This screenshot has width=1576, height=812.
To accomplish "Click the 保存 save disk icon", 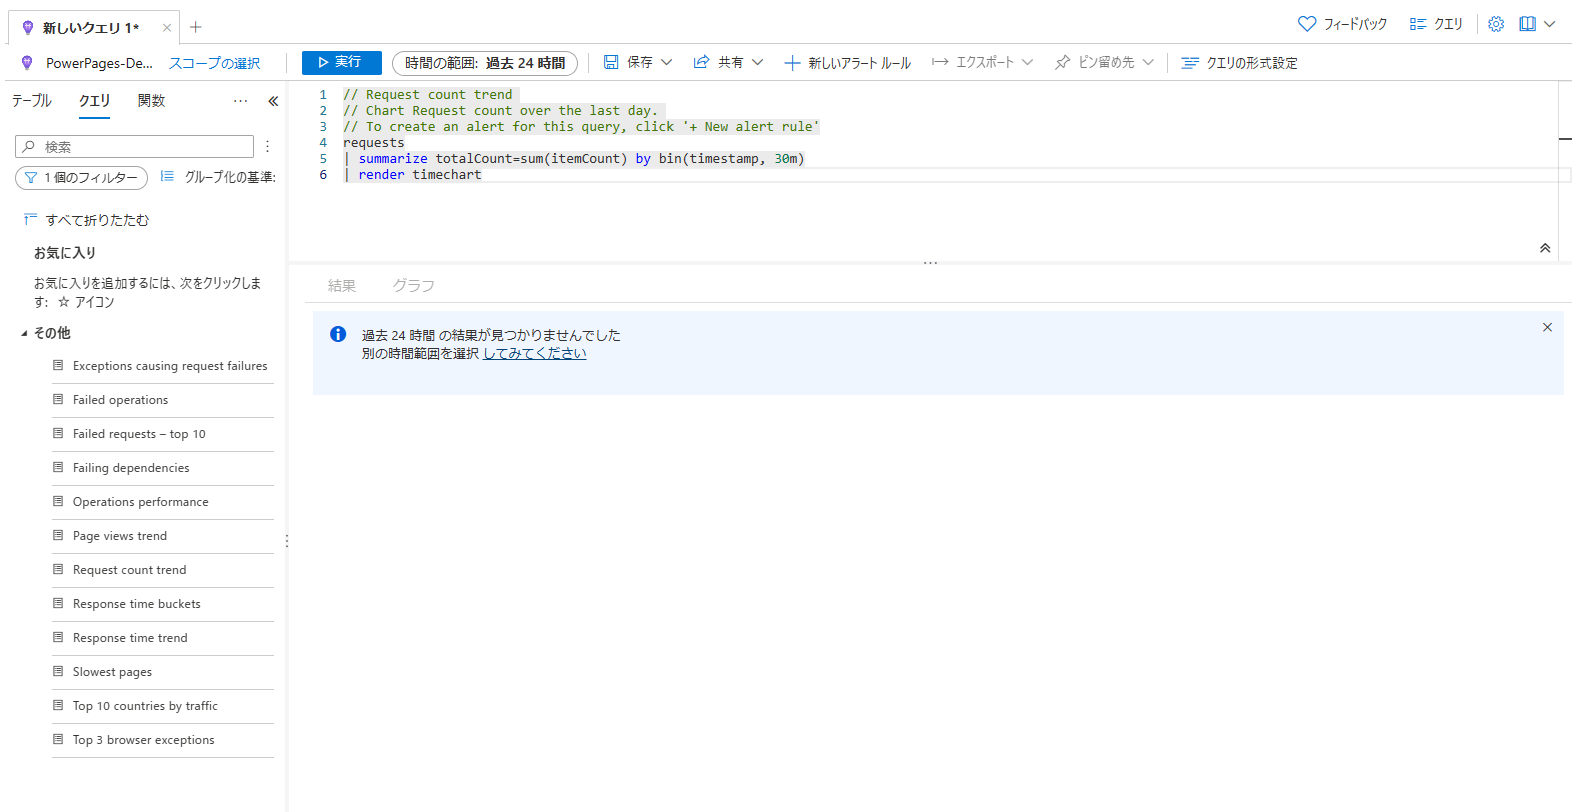I will pyautogui.click(x=610, y=62).
